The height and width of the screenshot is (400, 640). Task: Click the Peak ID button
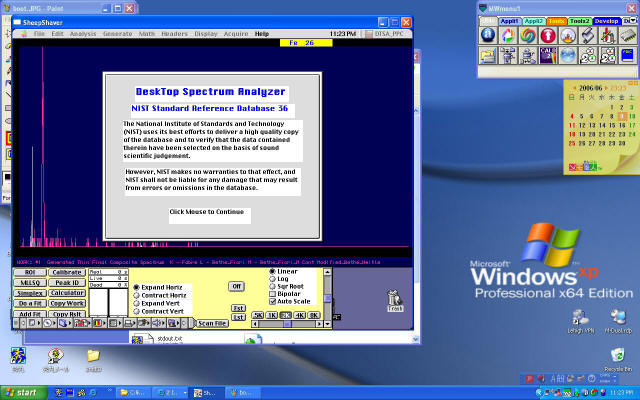(x=67, y=282)
